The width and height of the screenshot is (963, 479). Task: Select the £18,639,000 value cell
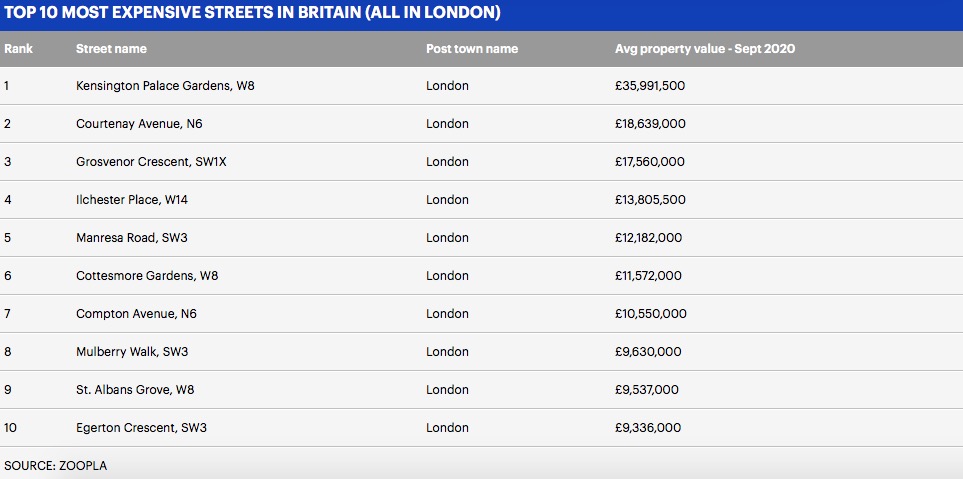pyautogui.click(x=650, y=124)
